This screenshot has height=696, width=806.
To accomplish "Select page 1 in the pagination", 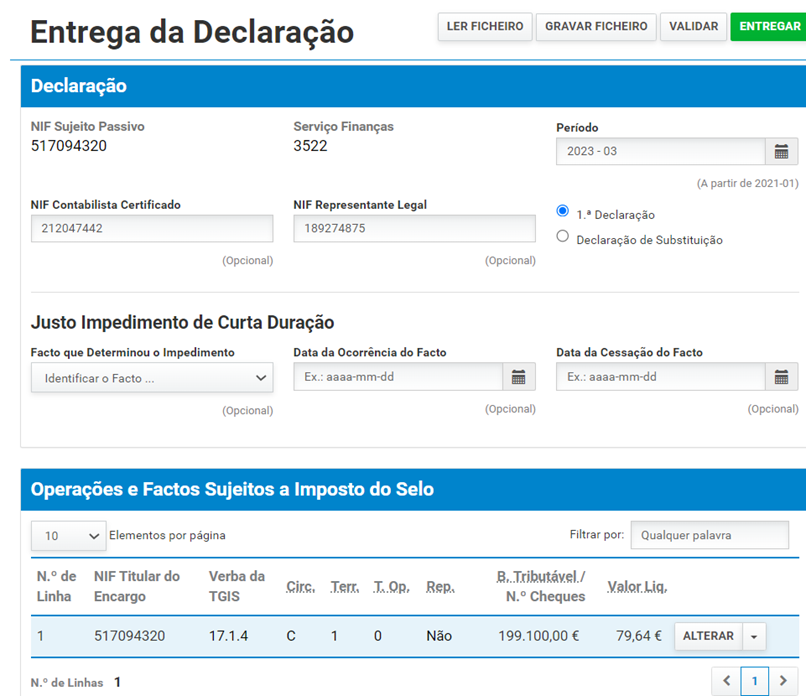I will [755, 681].
